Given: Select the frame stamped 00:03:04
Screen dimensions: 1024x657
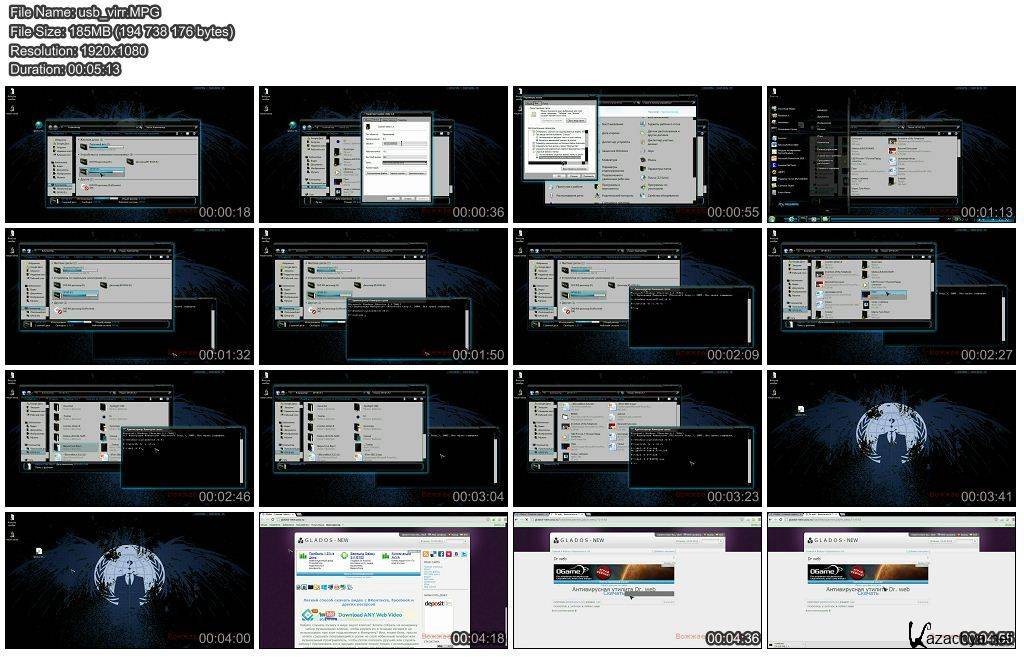Looking at the screenshot, I should point(385,439).
